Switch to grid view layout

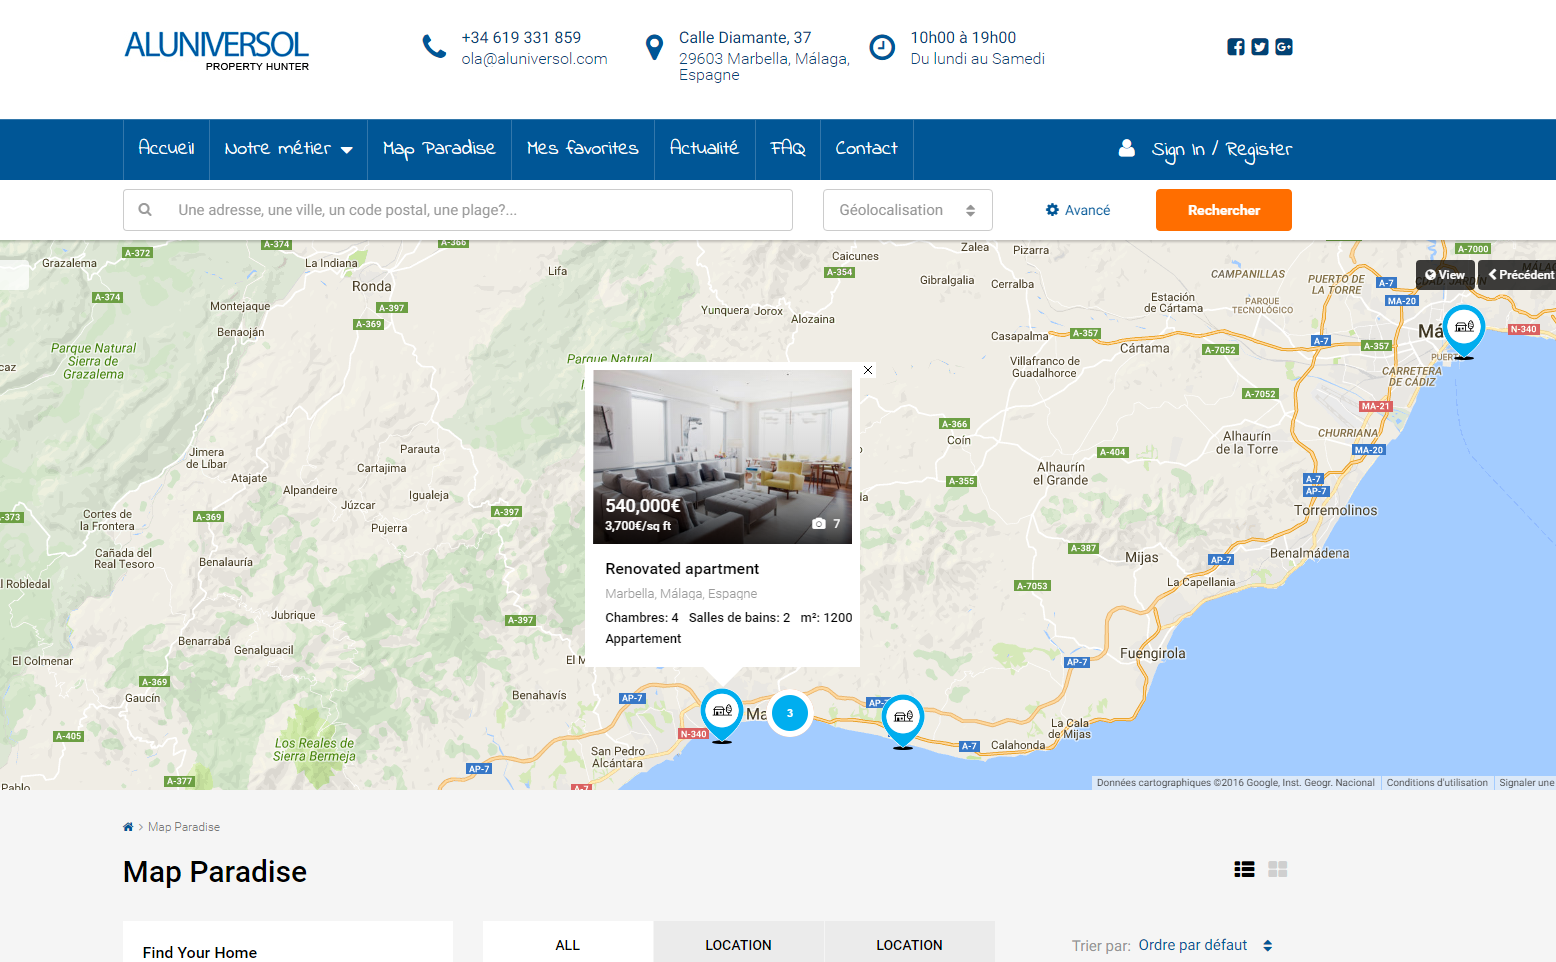click(1278, 869)
